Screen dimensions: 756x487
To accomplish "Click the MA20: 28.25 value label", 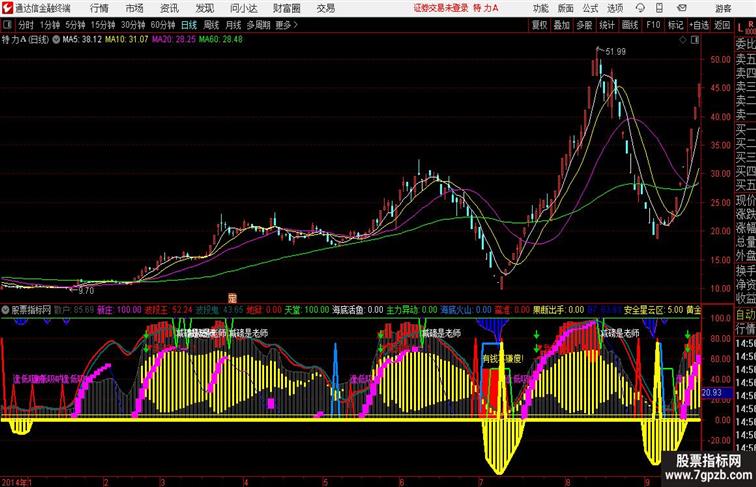I will pyautogui.click(x=174, y=40).
